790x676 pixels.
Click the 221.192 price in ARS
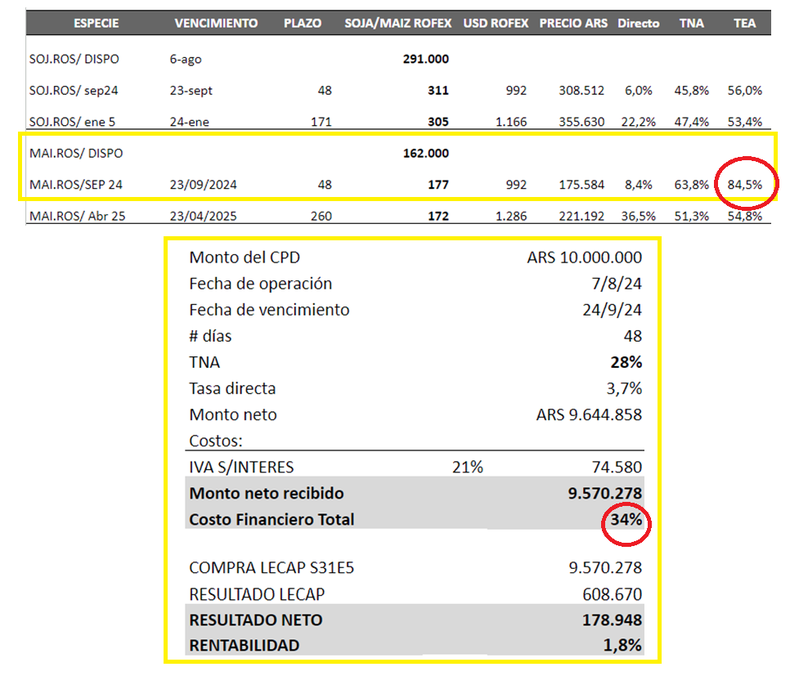[x=581, y=216]
